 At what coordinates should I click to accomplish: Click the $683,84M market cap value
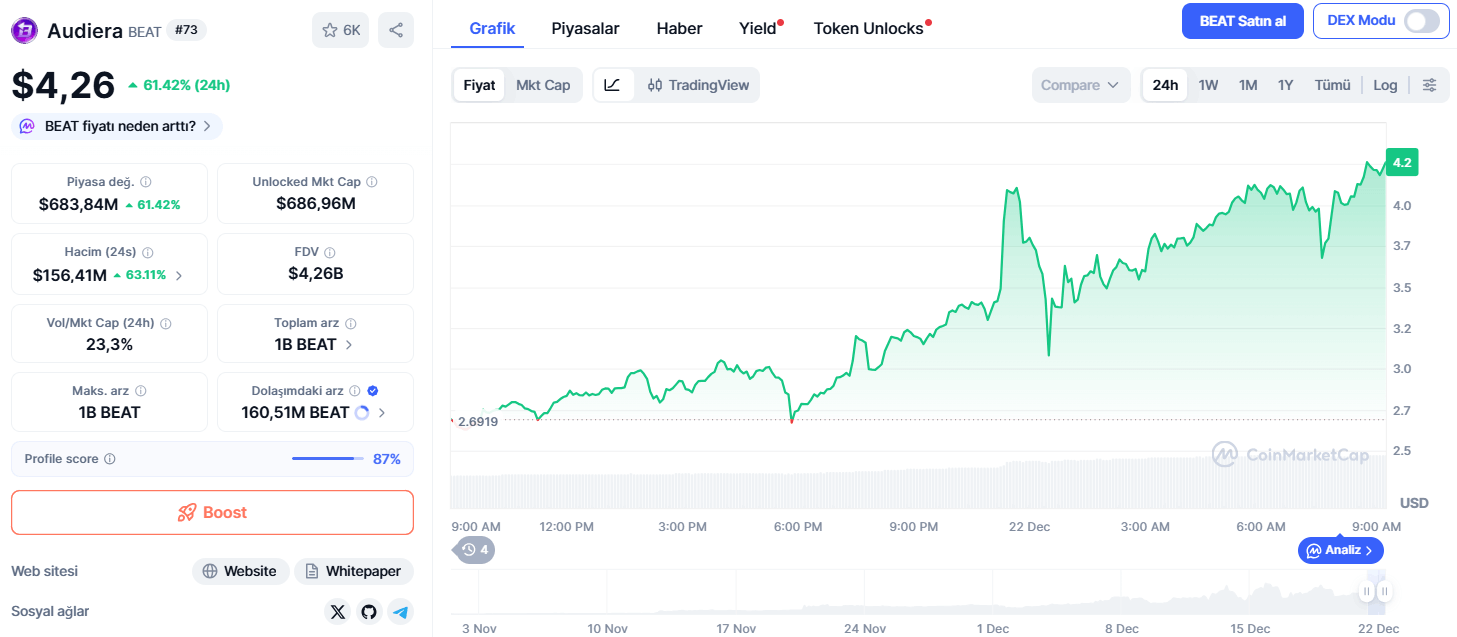click(x=78, y=204)
